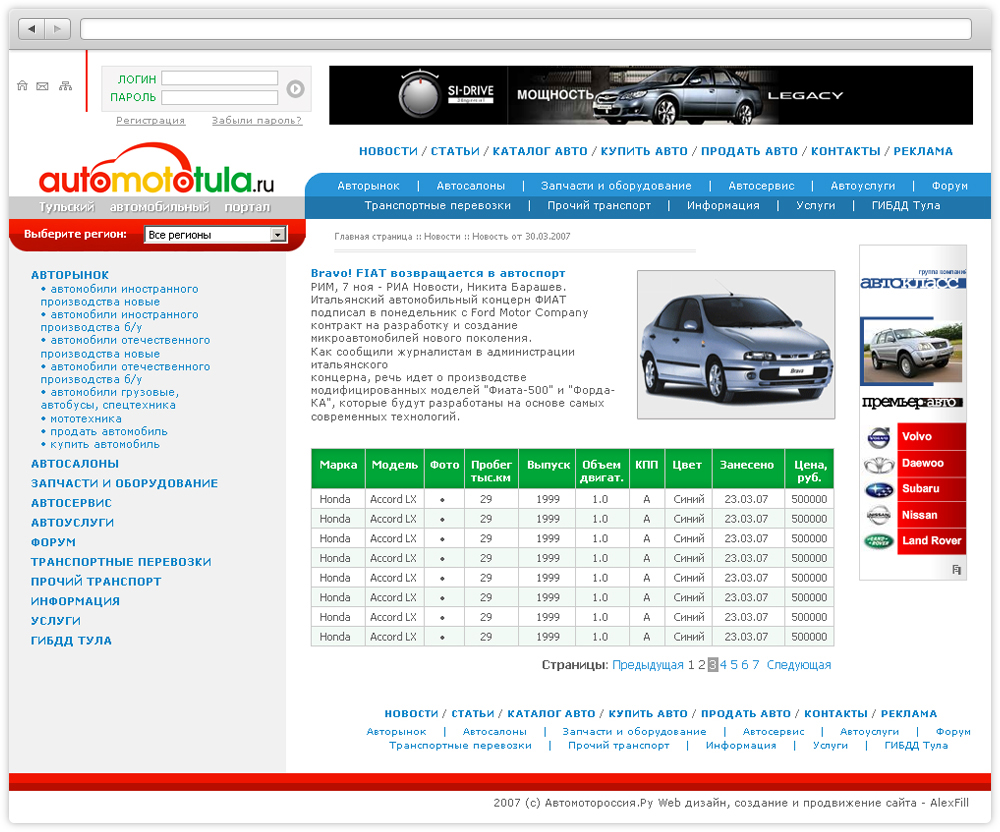Screen dimensions: 1000x832
Task: Open footer link КАТАЛОГ АВТО
Action: 551,713
